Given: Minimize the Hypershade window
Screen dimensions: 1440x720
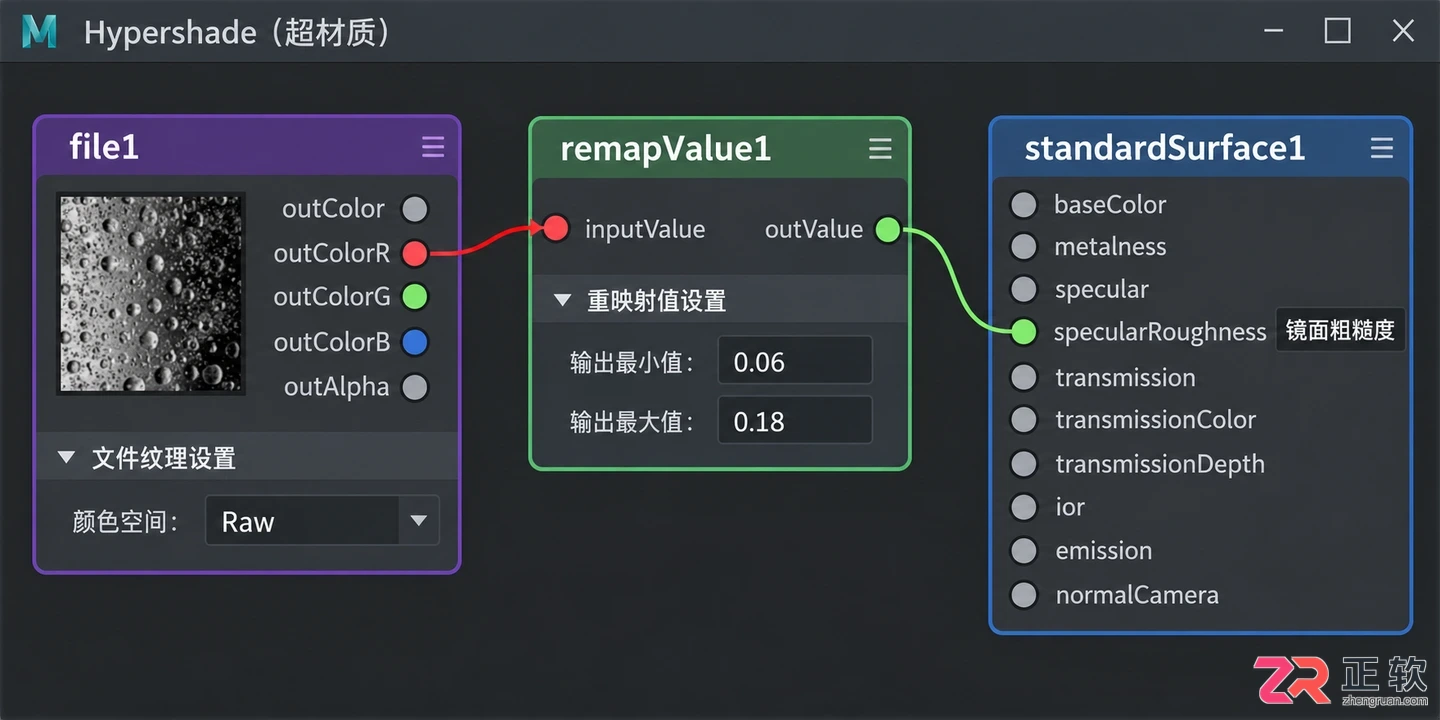Looking at the screenshot, I should point(1274,31).
